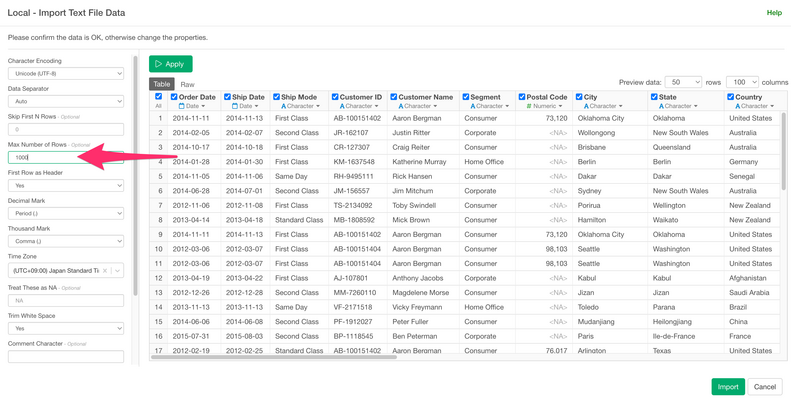Uncheck the State column checkbox
The width and height of the screenshot is (791, 400).
point(654,97)
